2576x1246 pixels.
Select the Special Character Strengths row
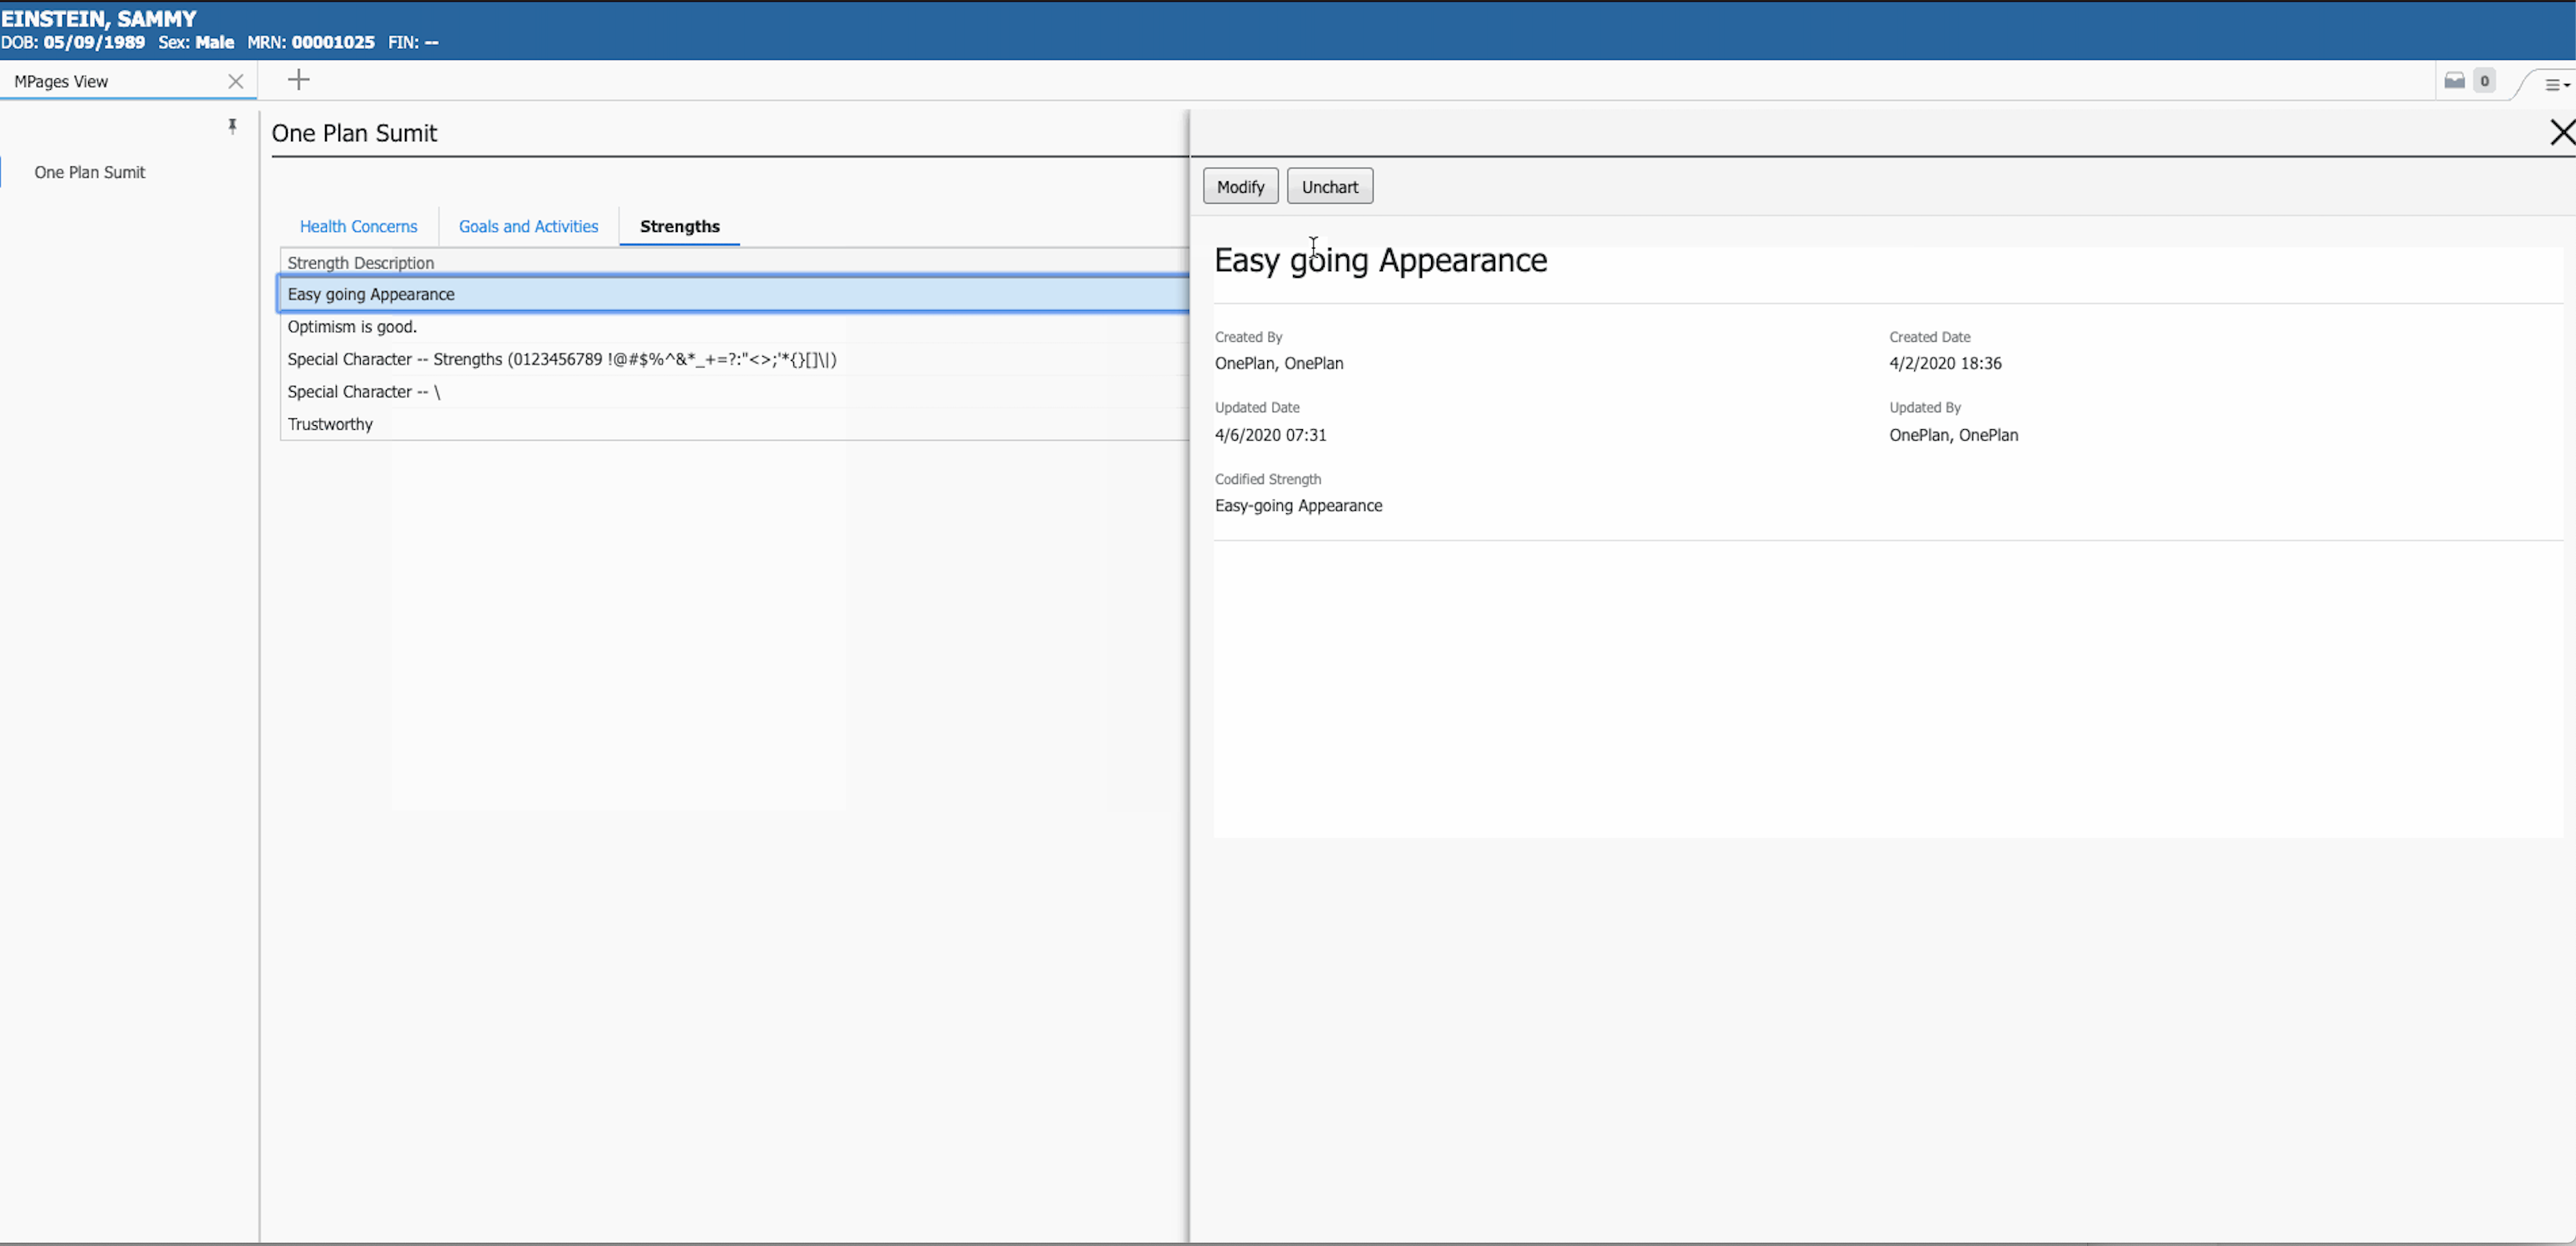(562, 359)
